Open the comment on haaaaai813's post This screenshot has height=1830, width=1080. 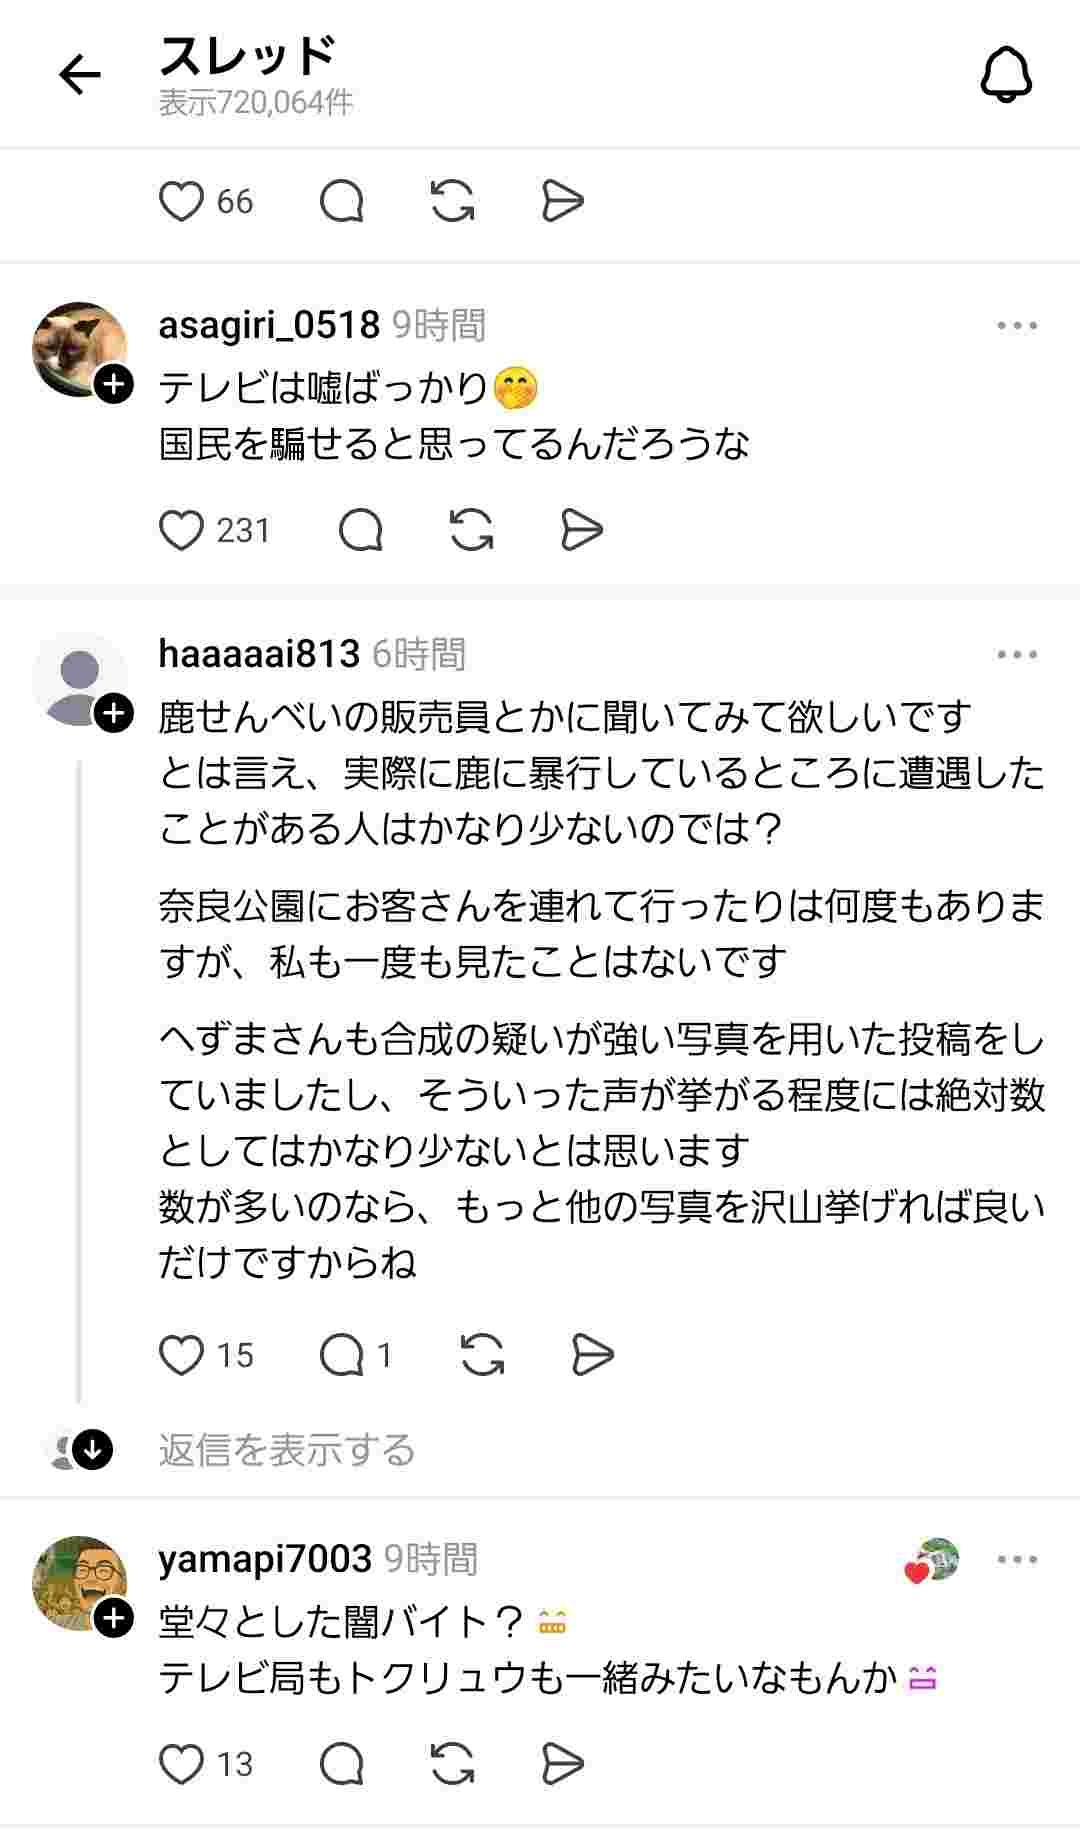pos(342,1355)
